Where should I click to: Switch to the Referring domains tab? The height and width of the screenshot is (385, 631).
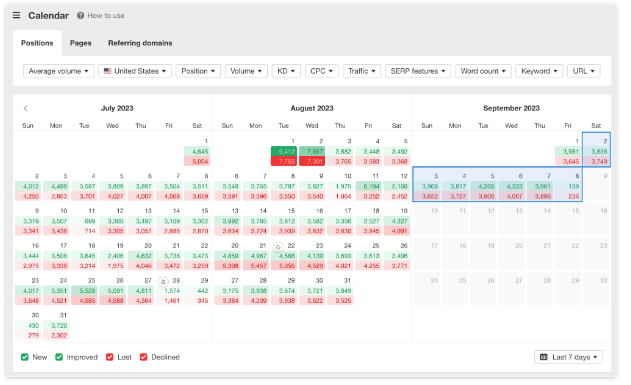tap(140, 43)
